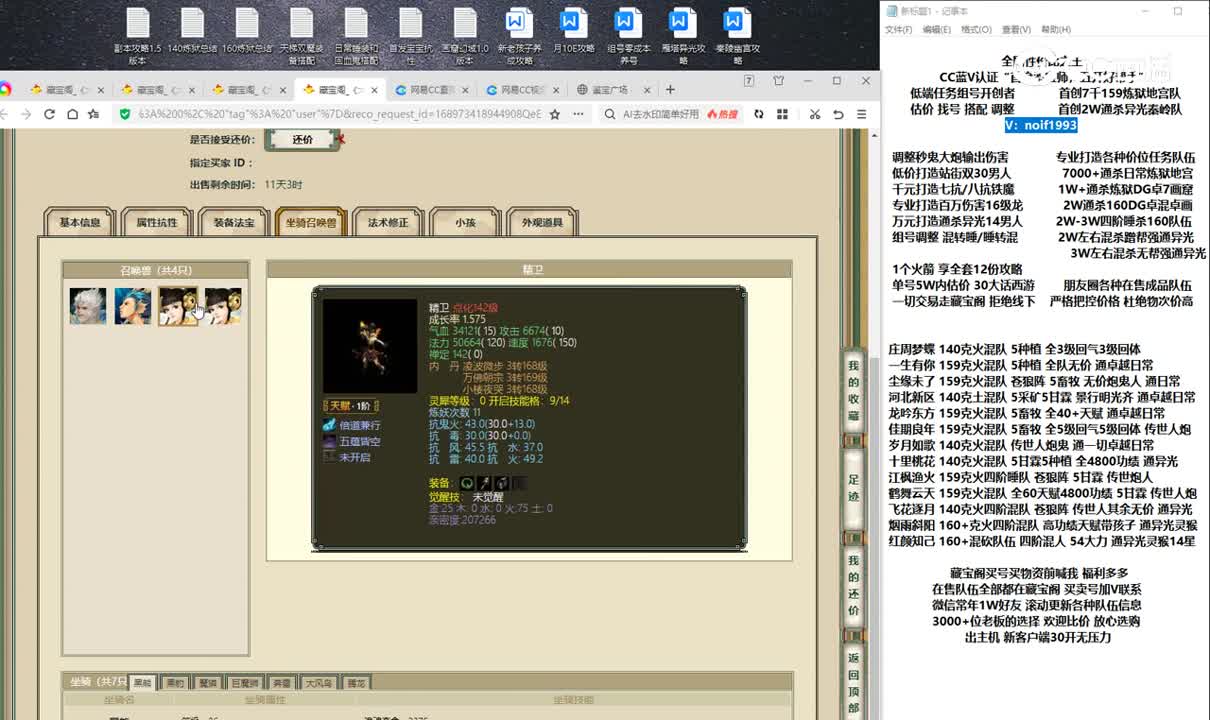The width and height of the screenshot is (1210, 720).
Task: Select the 黑豹 mount tab
Action: [175, 682]
